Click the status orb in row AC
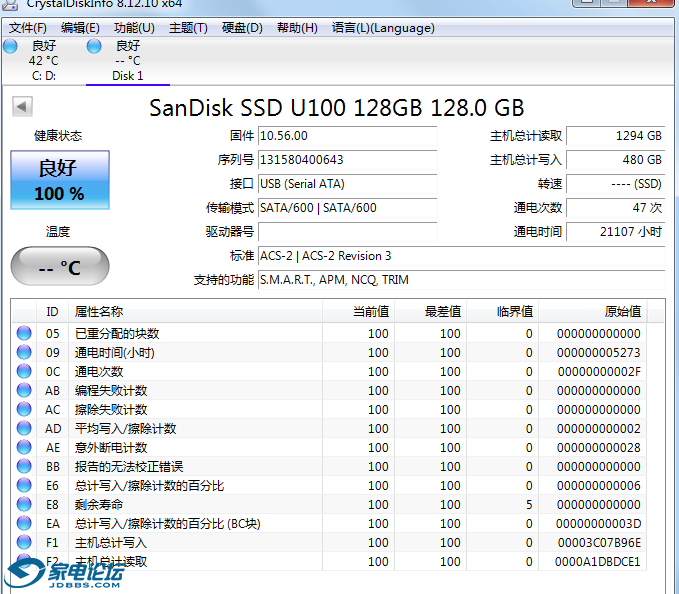The image size is (679, 594). pos(24,409)
